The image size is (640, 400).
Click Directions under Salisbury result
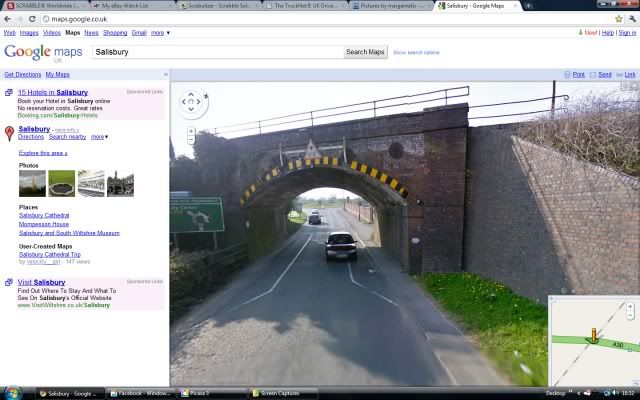31,137
